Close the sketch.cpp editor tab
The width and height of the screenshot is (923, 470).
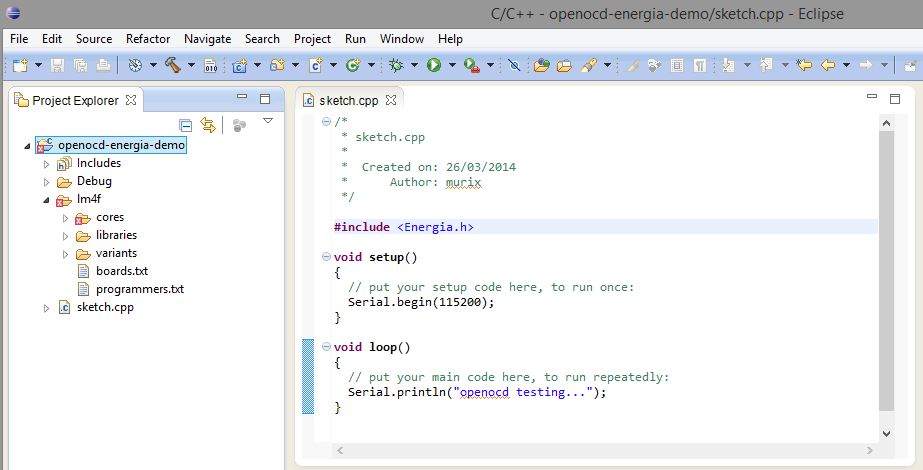coord(391,100)
